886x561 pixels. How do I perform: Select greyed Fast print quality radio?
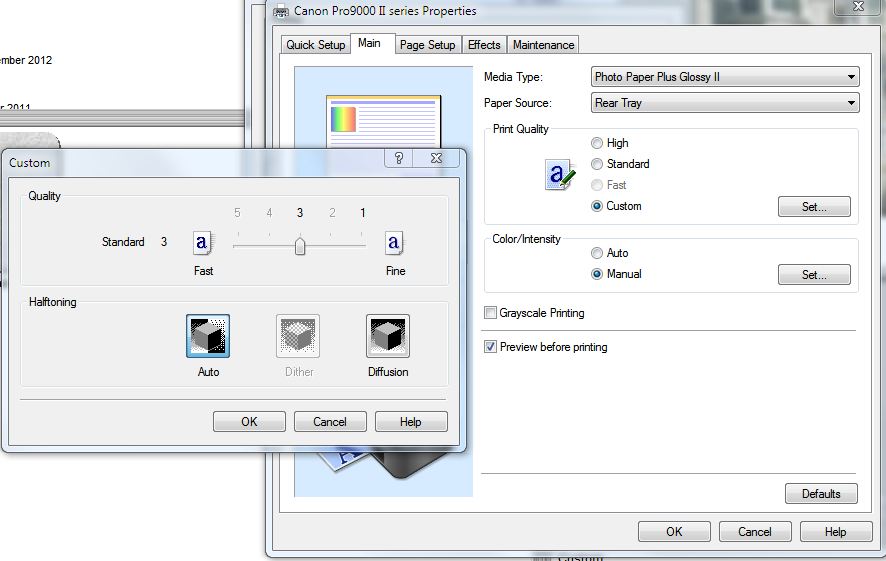point(597,185)
